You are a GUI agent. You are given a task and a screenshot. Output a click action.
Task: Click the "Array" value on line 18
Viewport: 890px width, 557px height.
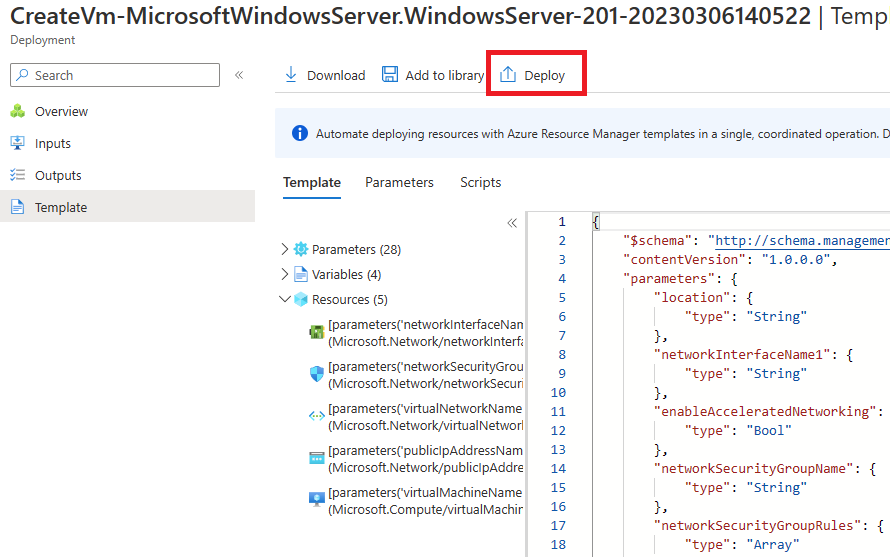pos(773,545)
